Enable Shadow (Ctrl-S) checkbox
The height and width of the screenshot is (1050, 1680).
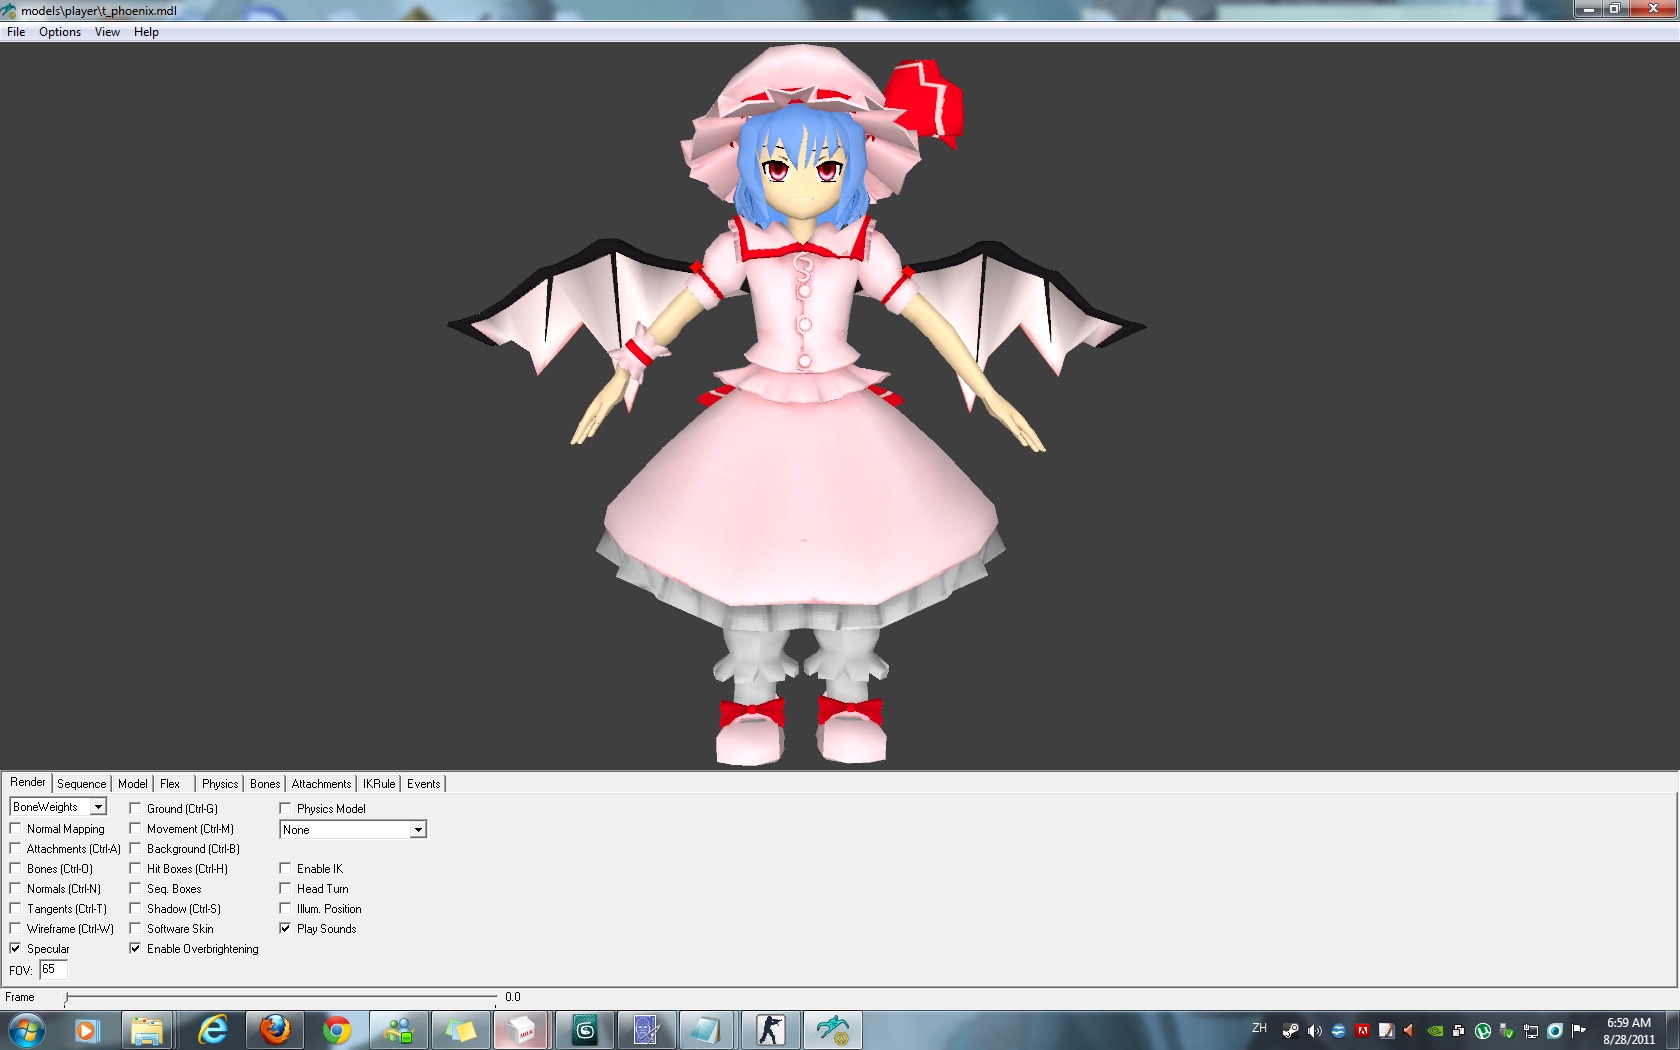[x=135, y=908]
